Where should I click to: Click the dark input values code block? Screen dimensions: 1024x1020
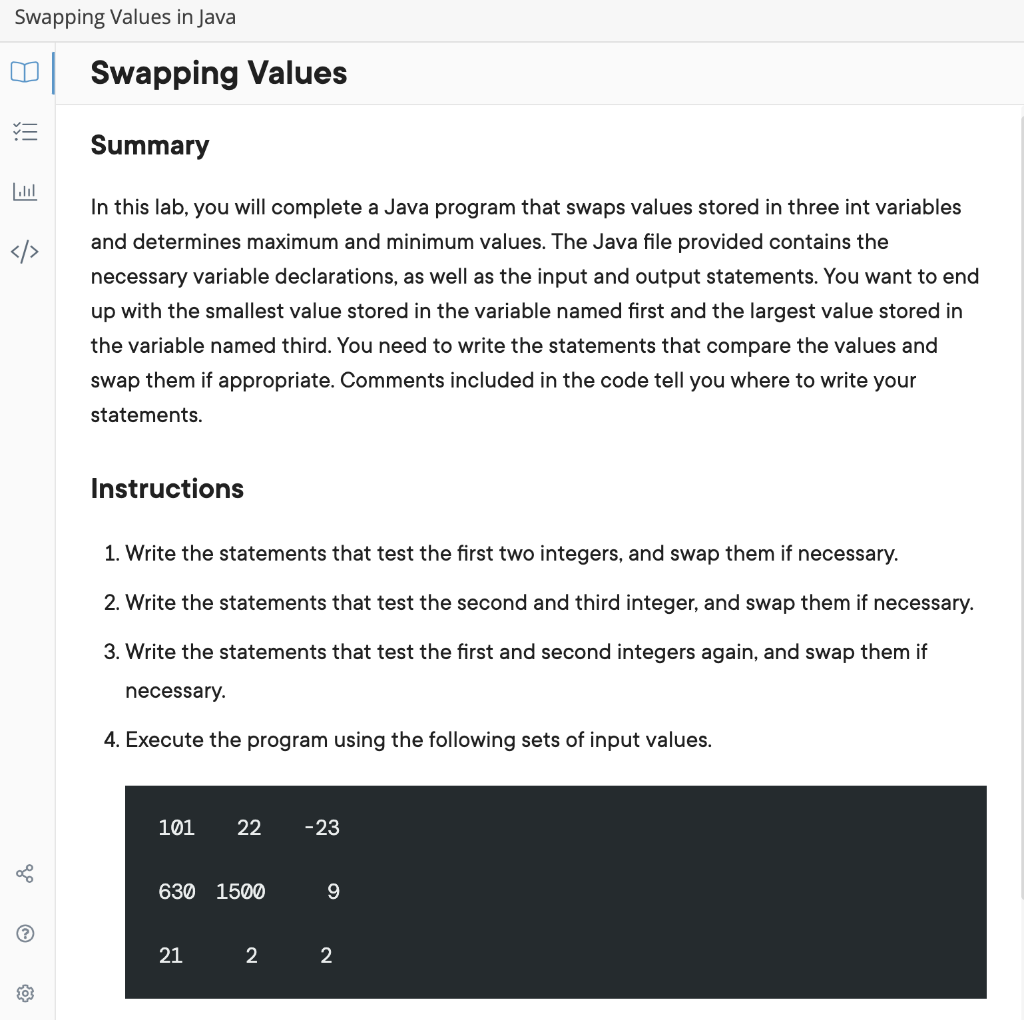coord(555,891)
